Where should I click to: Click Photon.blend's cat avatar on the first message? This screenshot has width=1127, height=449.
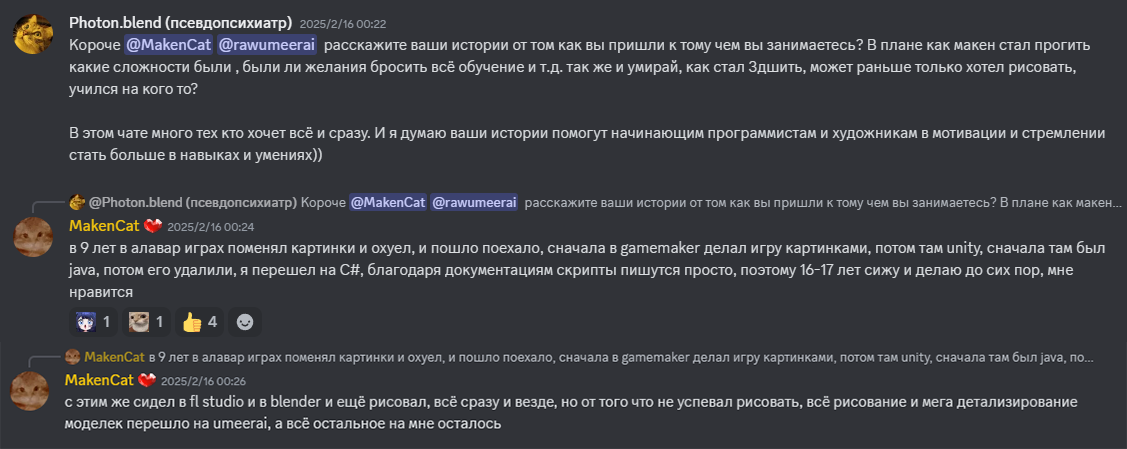click(33, 35)
